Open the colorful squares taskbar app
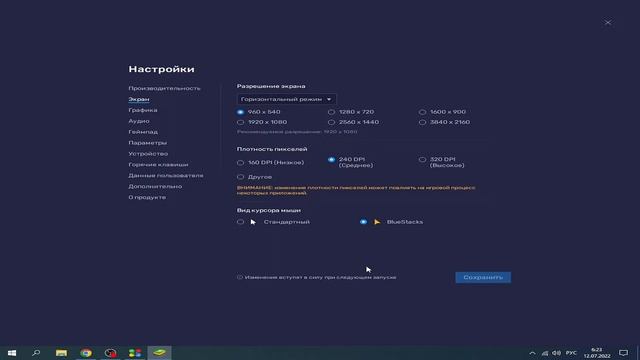The width and height of the screenshot is (640, 360). 135,353
